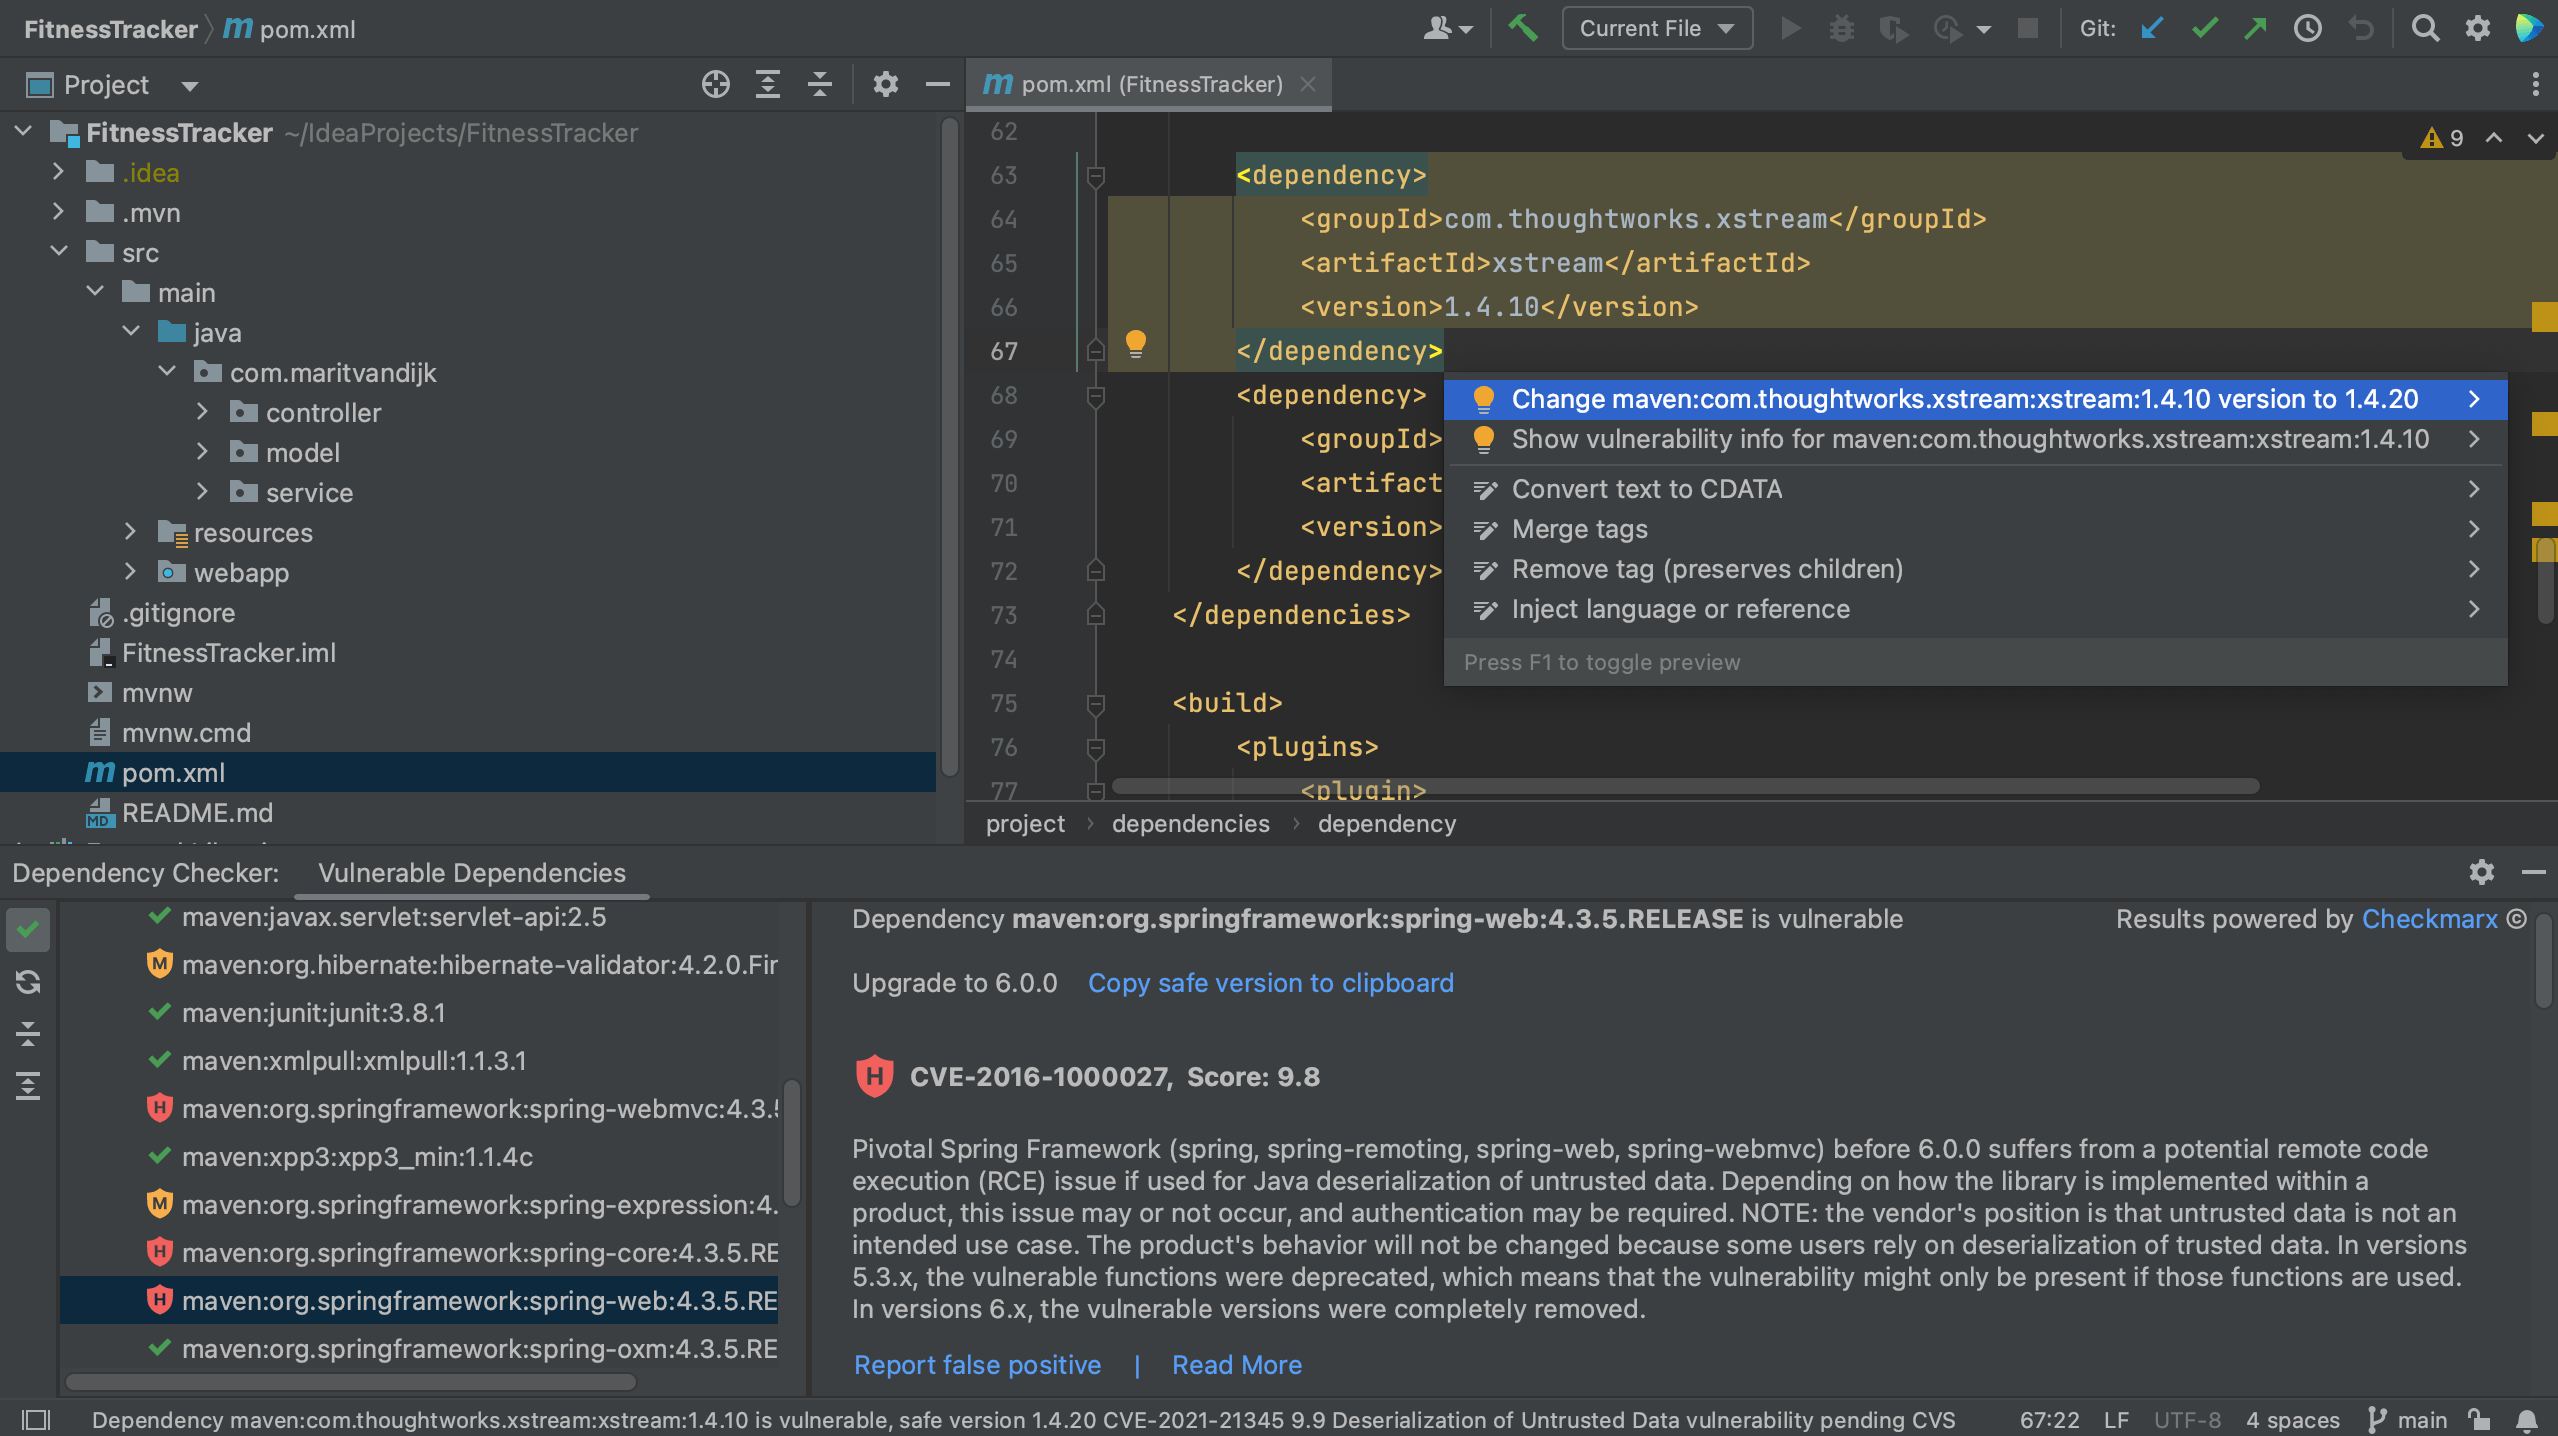Build the project with the hammer icon
Image resolution: width=2558 pixels, height=1436 pixels.
[1523, 28]
